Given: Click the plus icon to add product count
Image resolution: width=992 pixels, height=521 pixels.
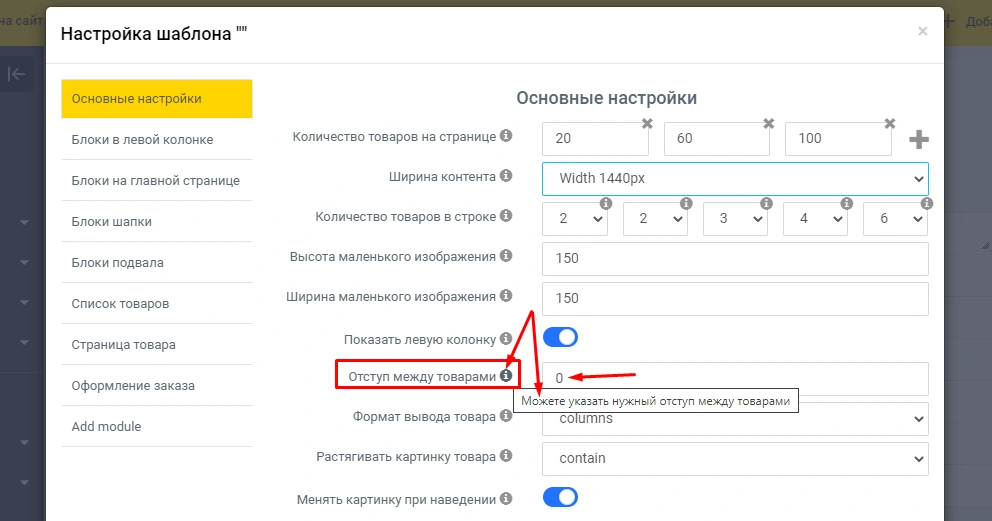Looking at the screenshot, I should tap(918, 140).
